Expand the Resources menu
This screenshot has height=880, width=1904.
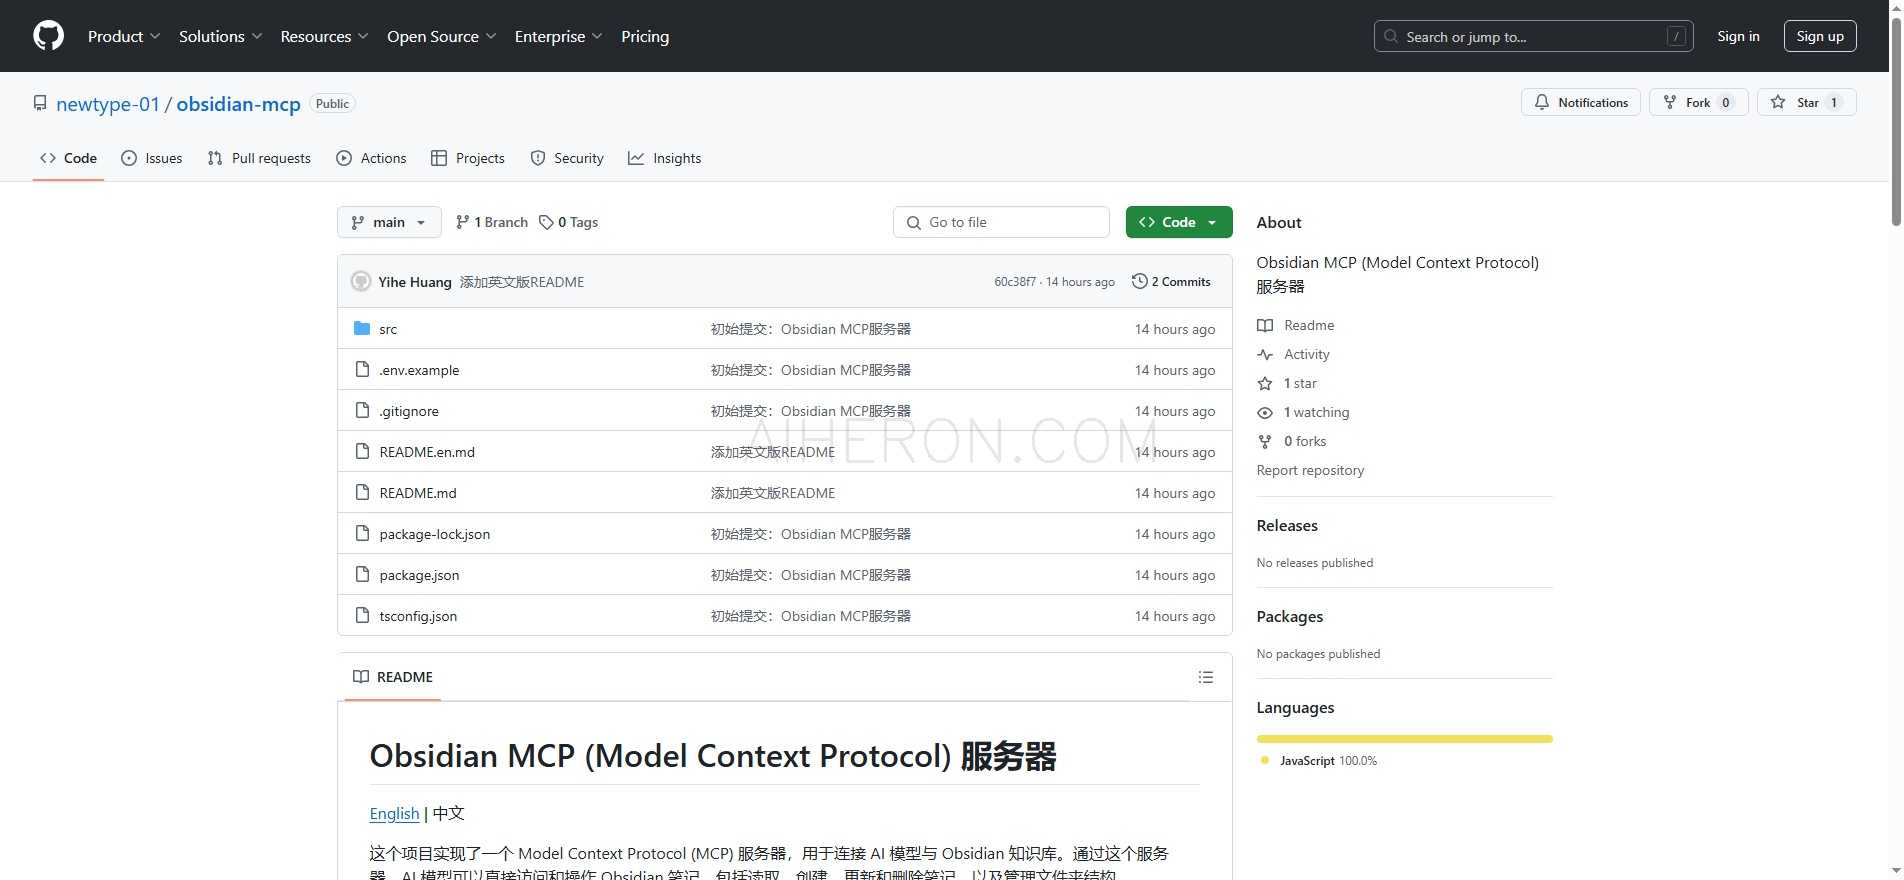324,36
